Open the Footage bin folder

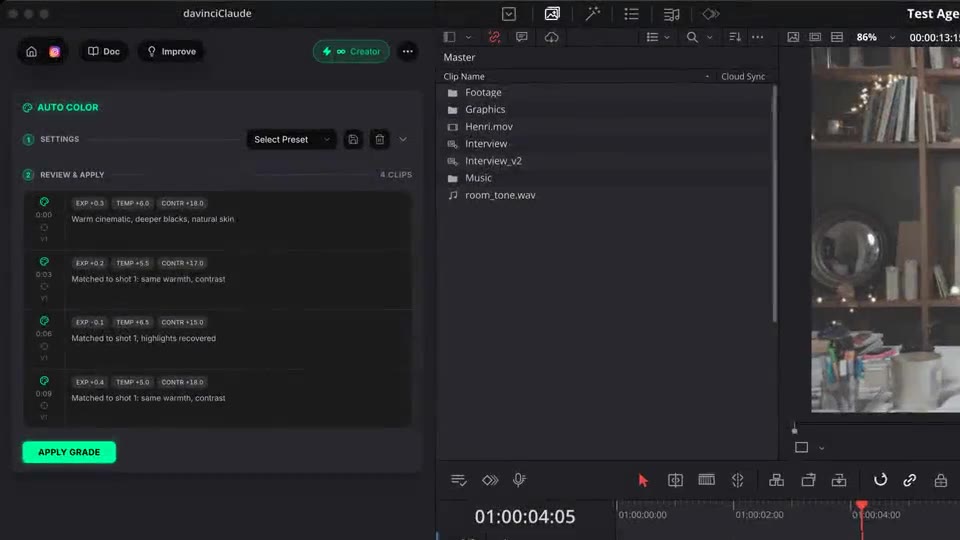point(483,92)
